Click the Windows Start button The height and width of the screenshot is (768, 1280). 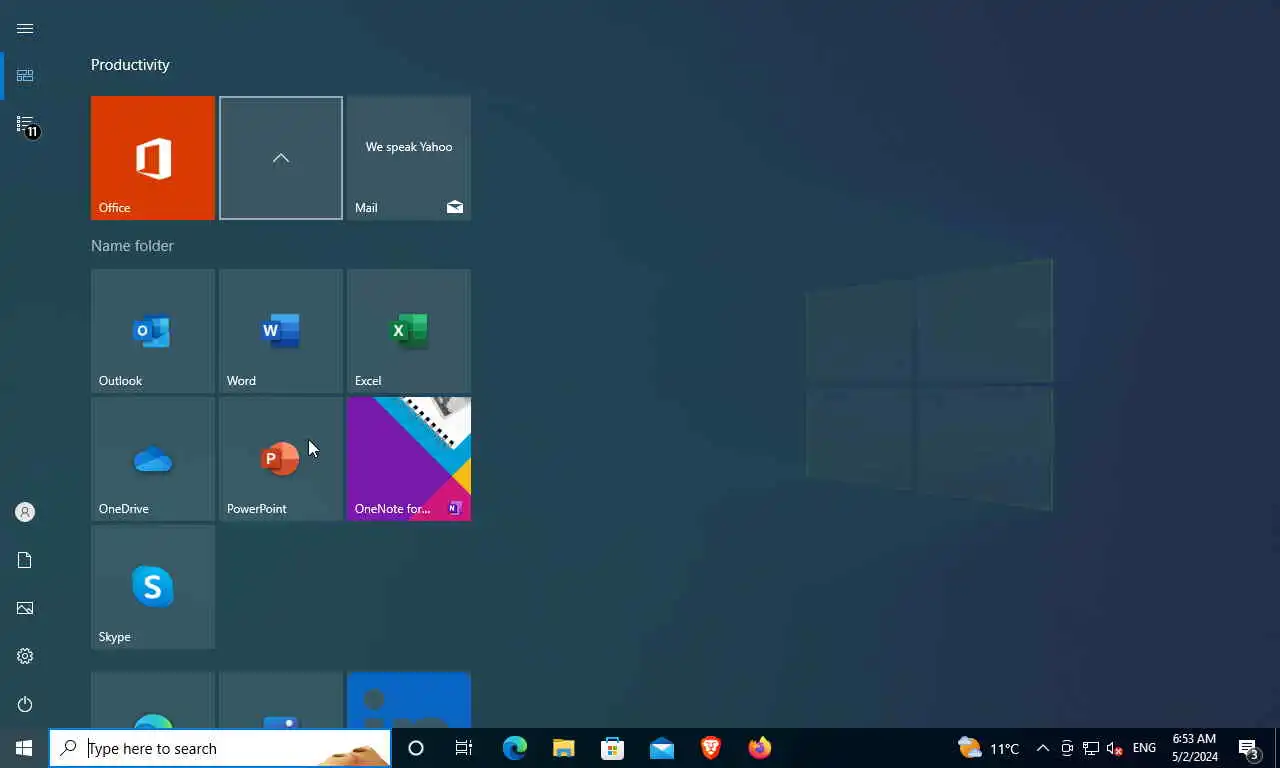point(24,748)
